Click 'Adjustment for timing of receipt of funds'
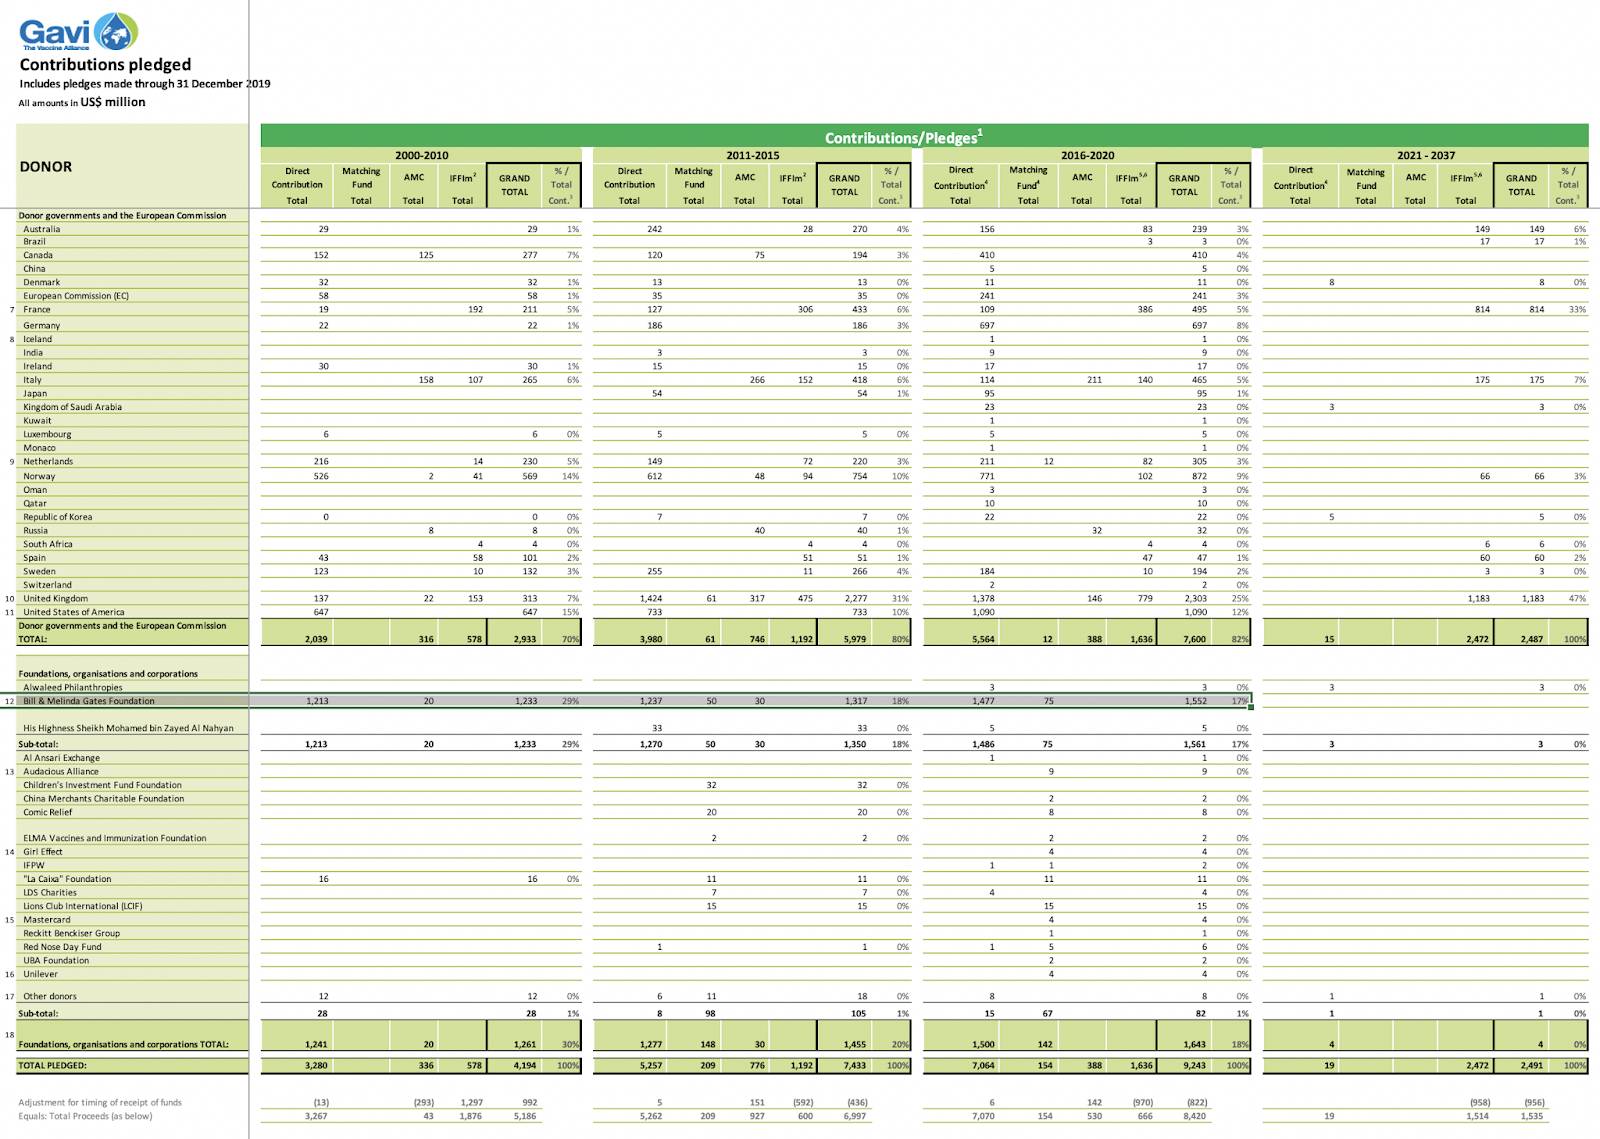The height and width of the screenshot is (1139, 1600). 100,1102
